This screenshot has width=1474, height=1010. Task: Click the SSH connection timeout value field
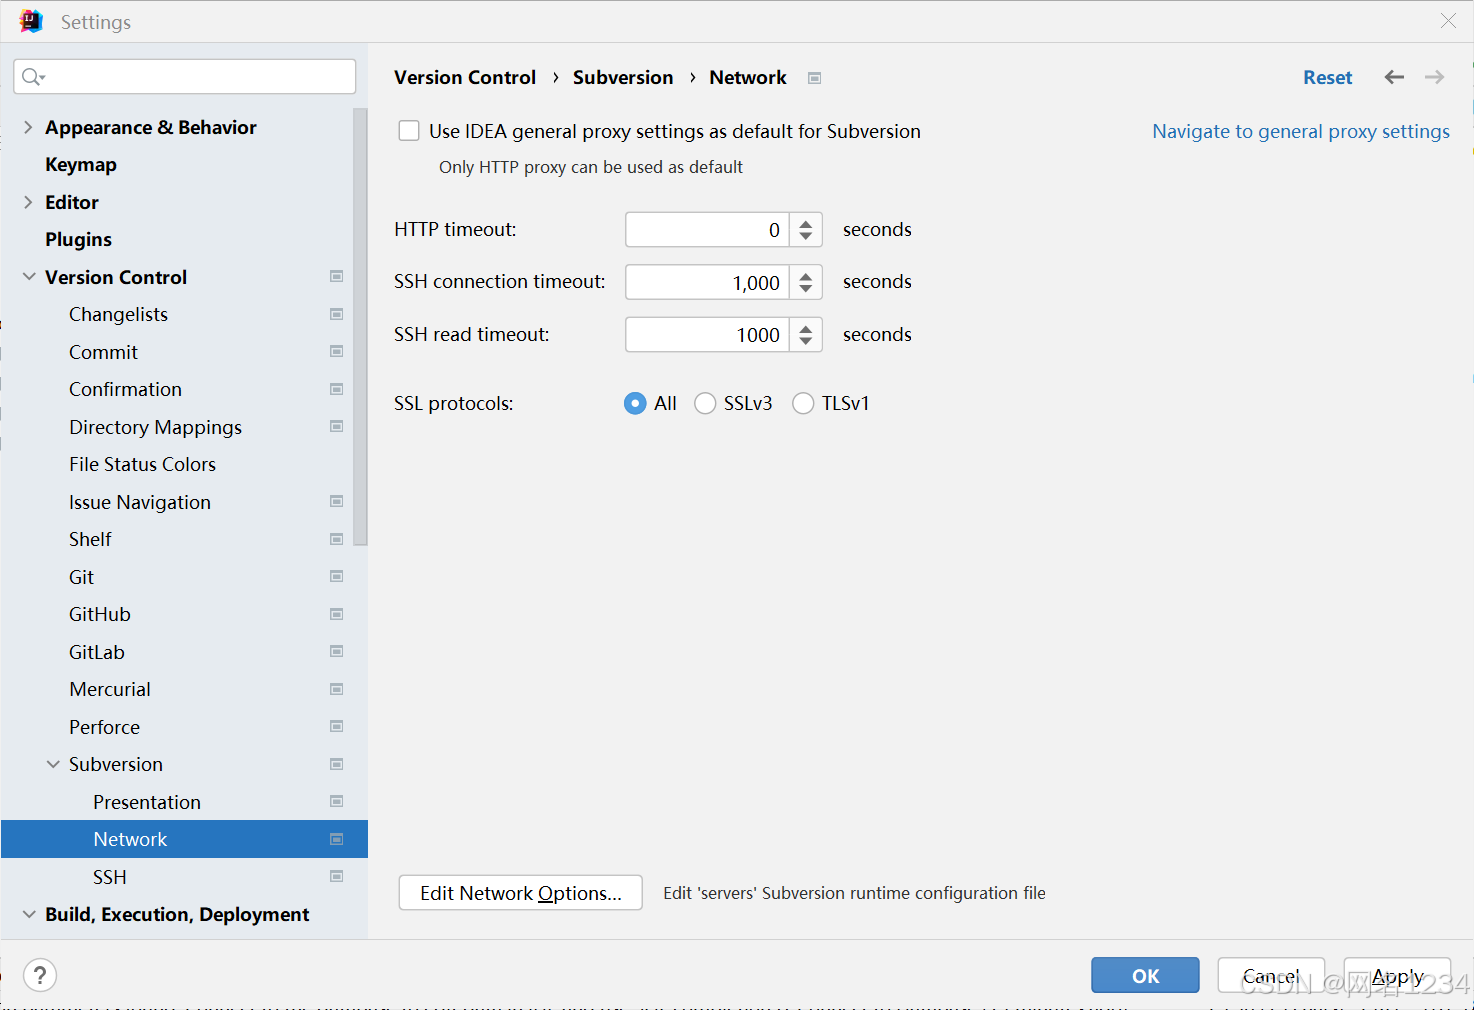tap(707, 282)
